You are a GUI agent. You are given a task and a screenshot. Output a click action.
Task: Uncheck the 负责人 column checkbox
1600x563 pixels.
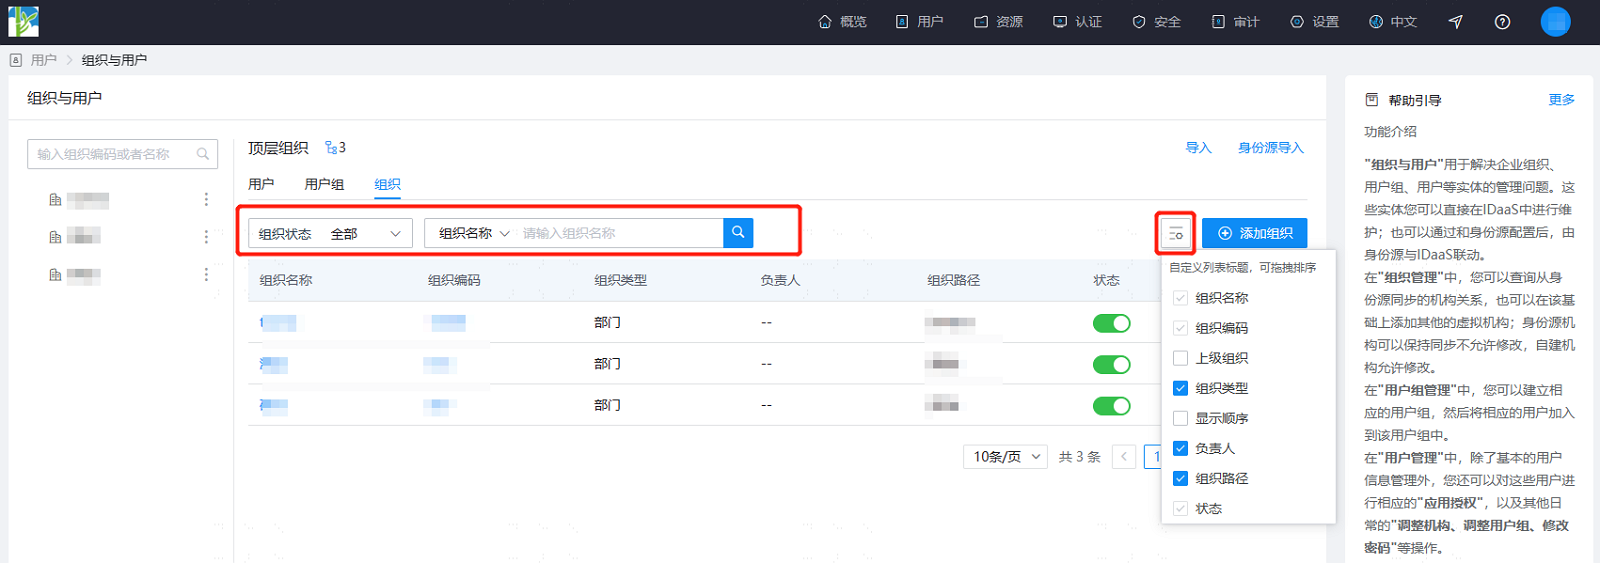[x=1180, y=448]
